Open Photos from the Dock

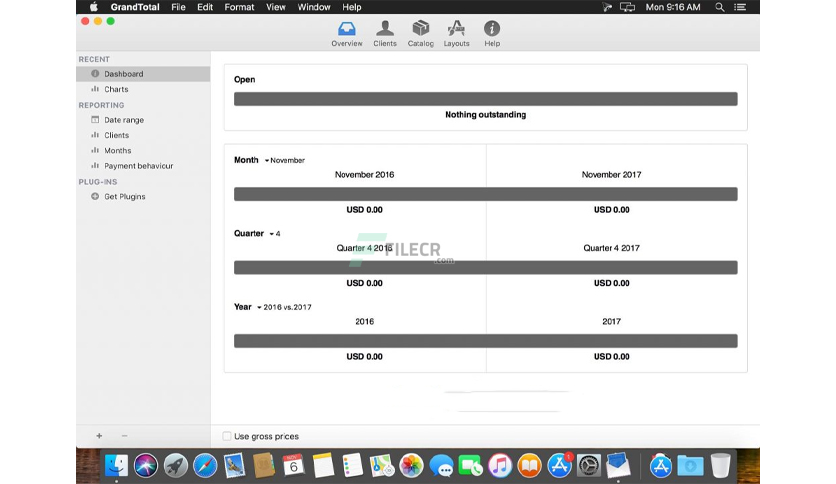click(x=411, y=466)
